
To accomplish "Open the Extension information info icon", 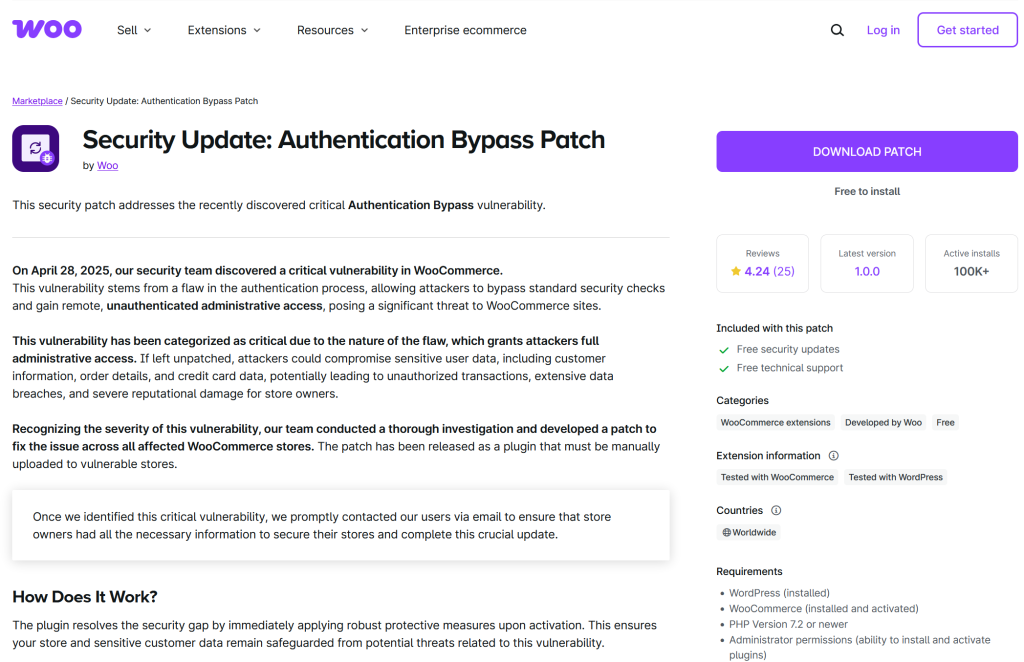I will 833,456.
